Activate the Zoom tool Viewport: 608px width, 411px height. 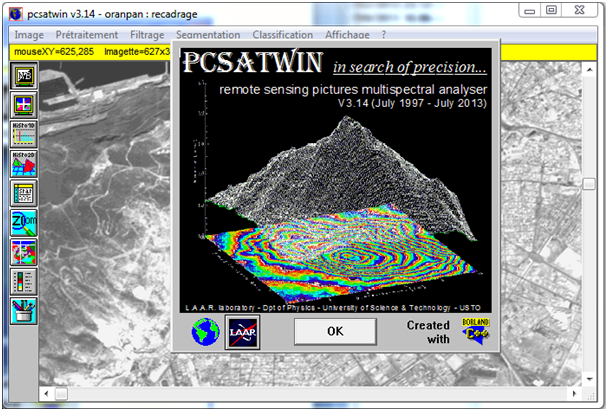tap(23, 222)
